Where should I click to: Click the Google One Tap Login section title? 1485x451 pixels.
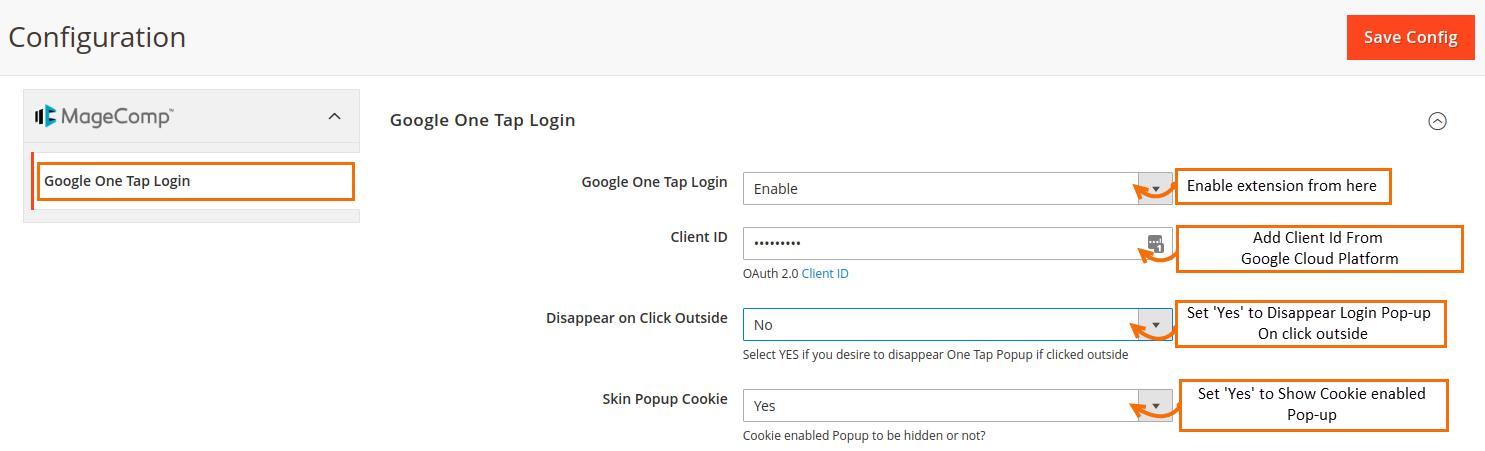point(482,120)
